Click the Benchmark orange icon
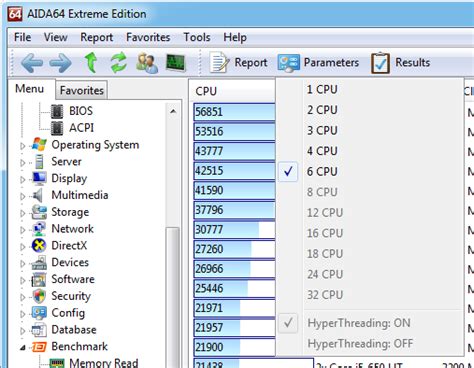Viewport: 474px width, 368px height. click(x=39, y=347)
